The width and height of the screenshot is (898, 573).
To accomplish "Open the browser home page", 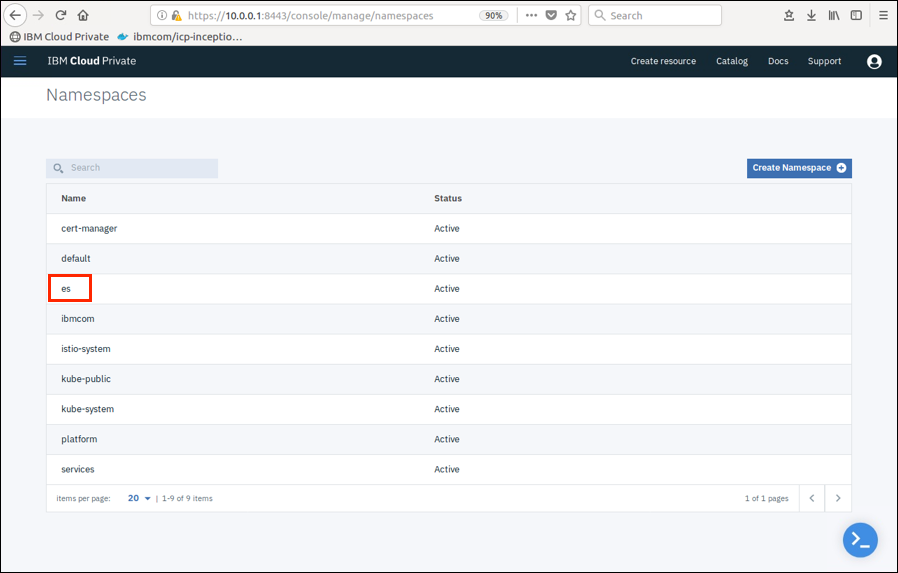I will [x=83, y=15].
